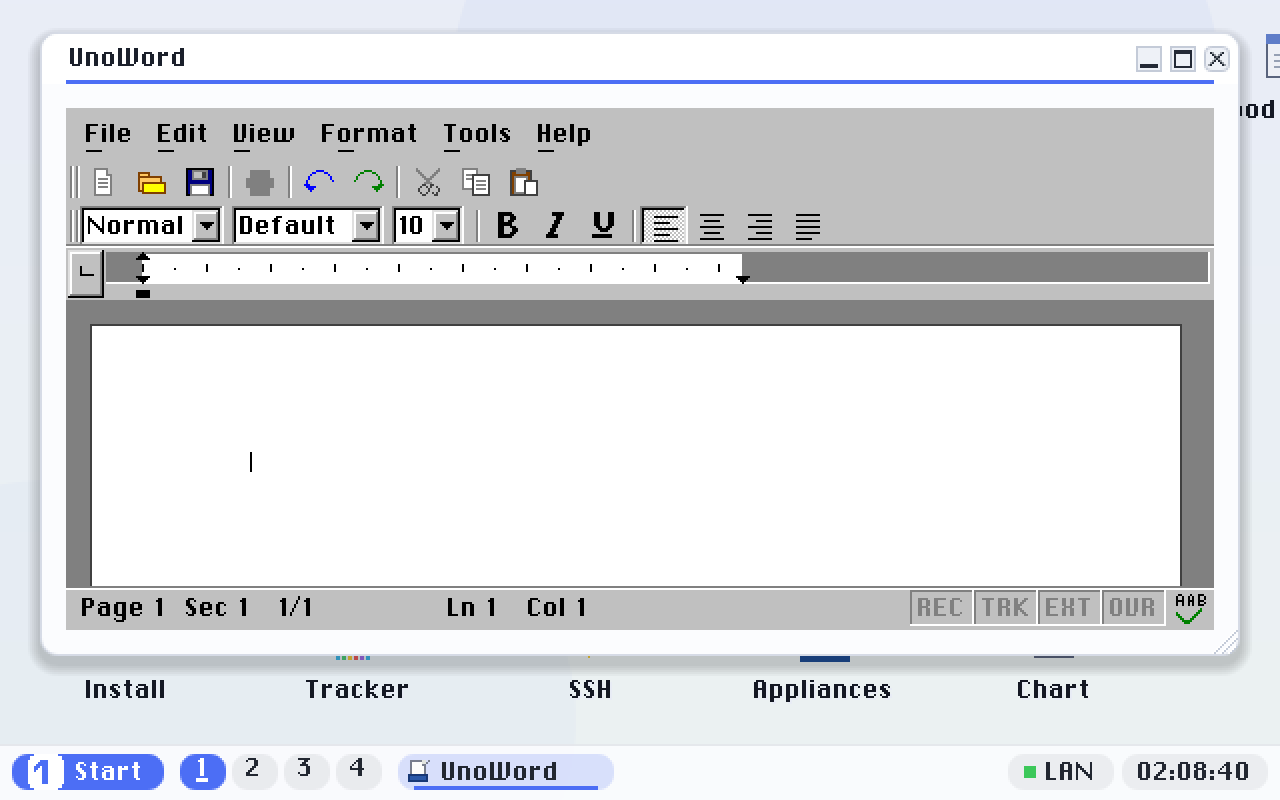Click the tab stop type button beside ruler
Viewport: 1280px width, 800px height.
[x=86, y=274]
